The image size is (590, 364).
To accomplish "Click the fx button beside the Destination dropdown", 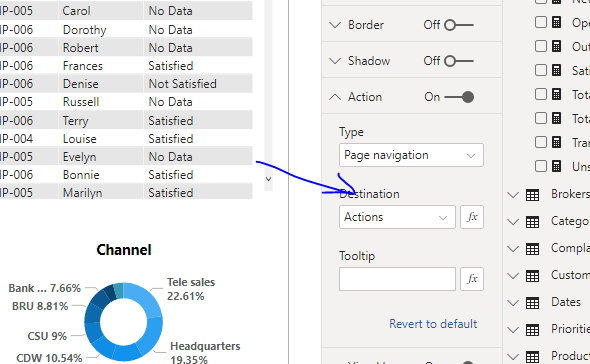I will tap(472, 217).
